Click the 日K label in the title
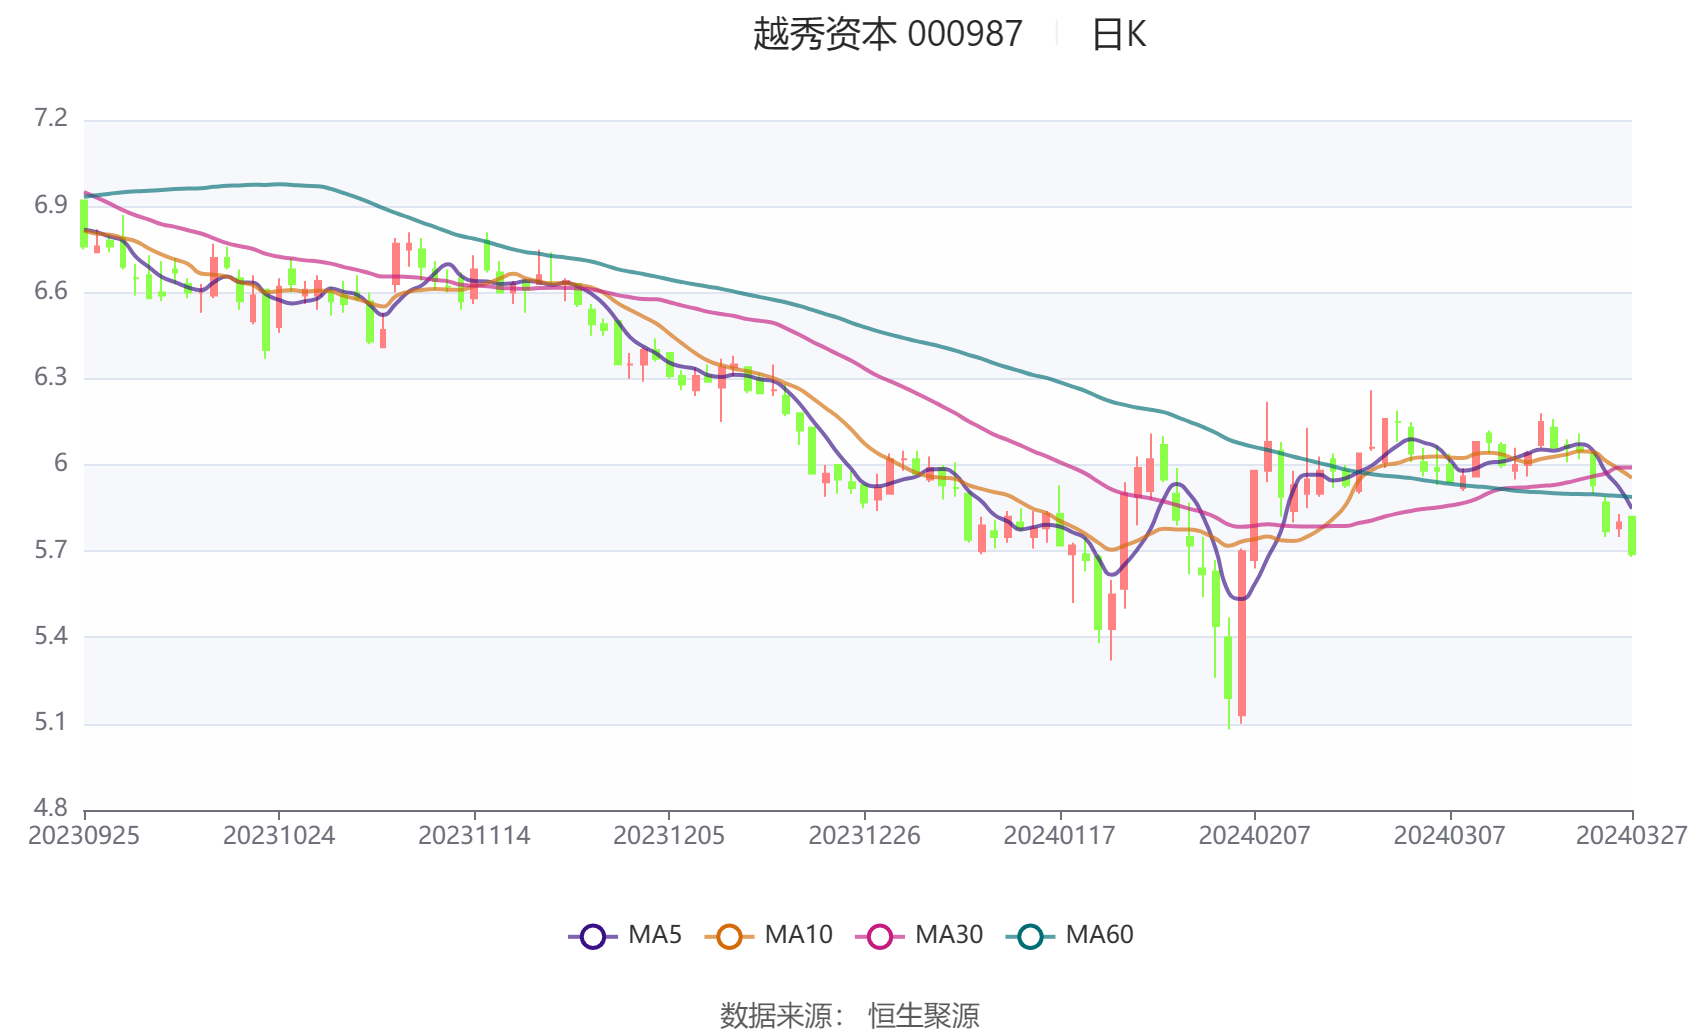1700x1034 pixels. tap(1118, 35)
